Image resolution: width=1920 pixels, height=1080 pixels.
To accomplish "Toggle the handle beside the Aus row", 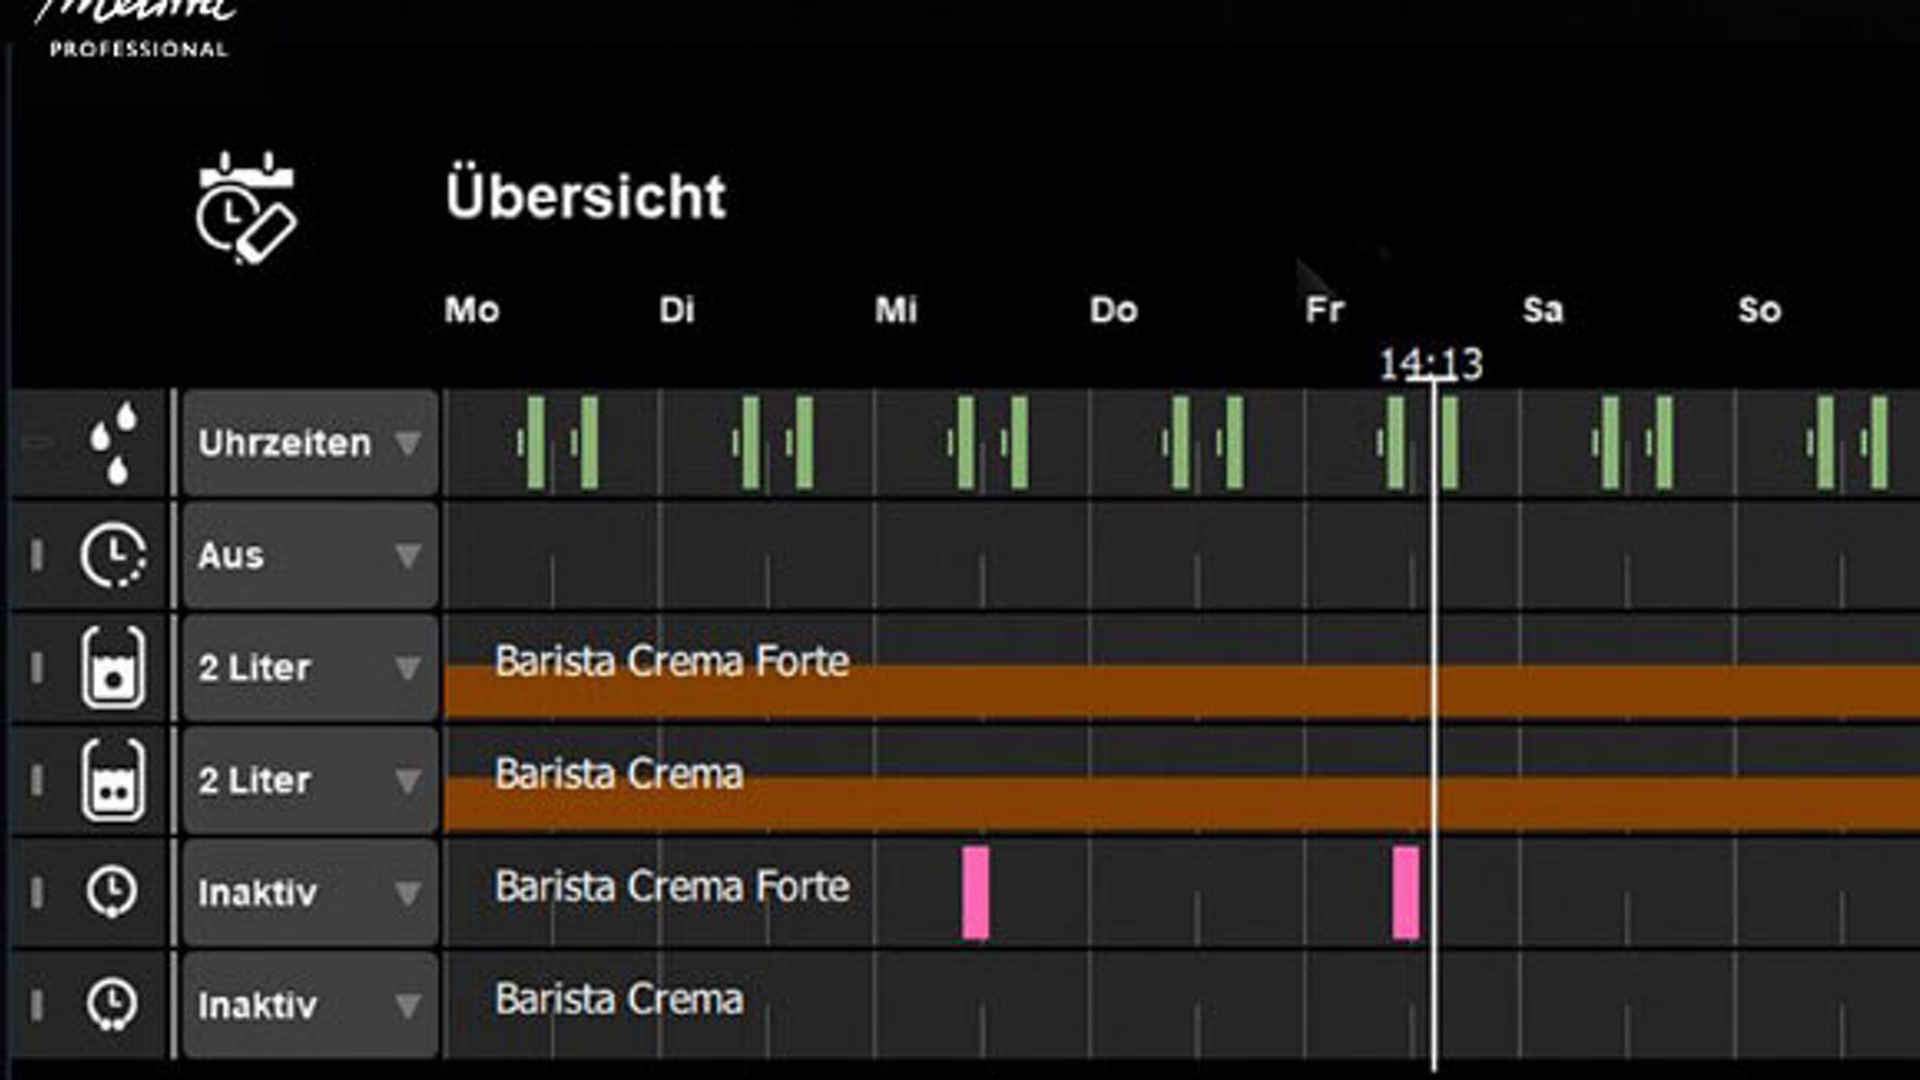I will coord(37,555).
